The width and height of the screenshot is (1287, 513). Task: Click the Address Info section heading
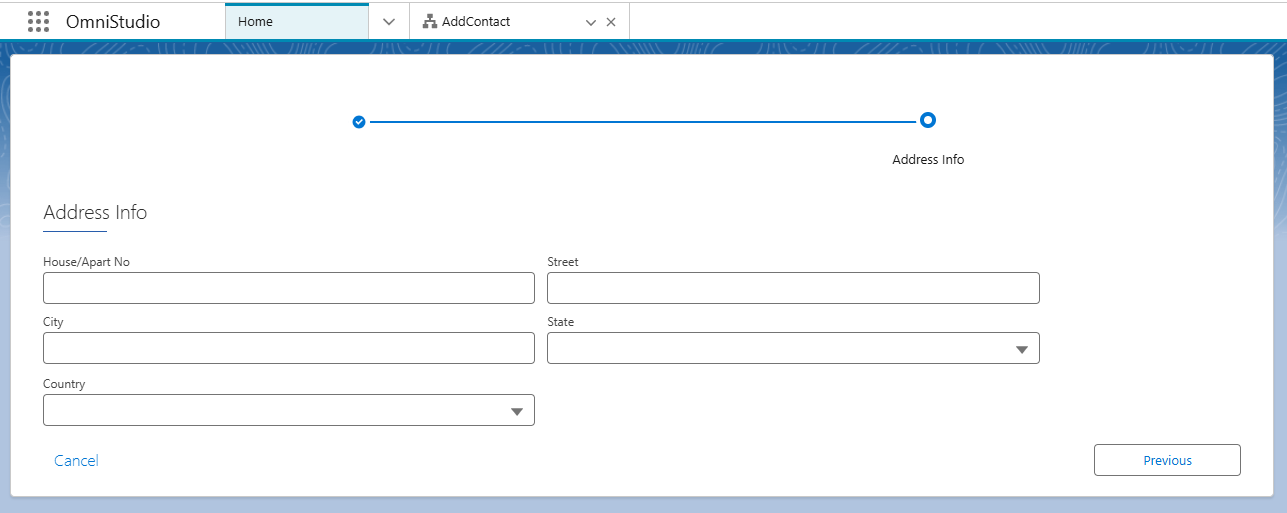(95, 213)
